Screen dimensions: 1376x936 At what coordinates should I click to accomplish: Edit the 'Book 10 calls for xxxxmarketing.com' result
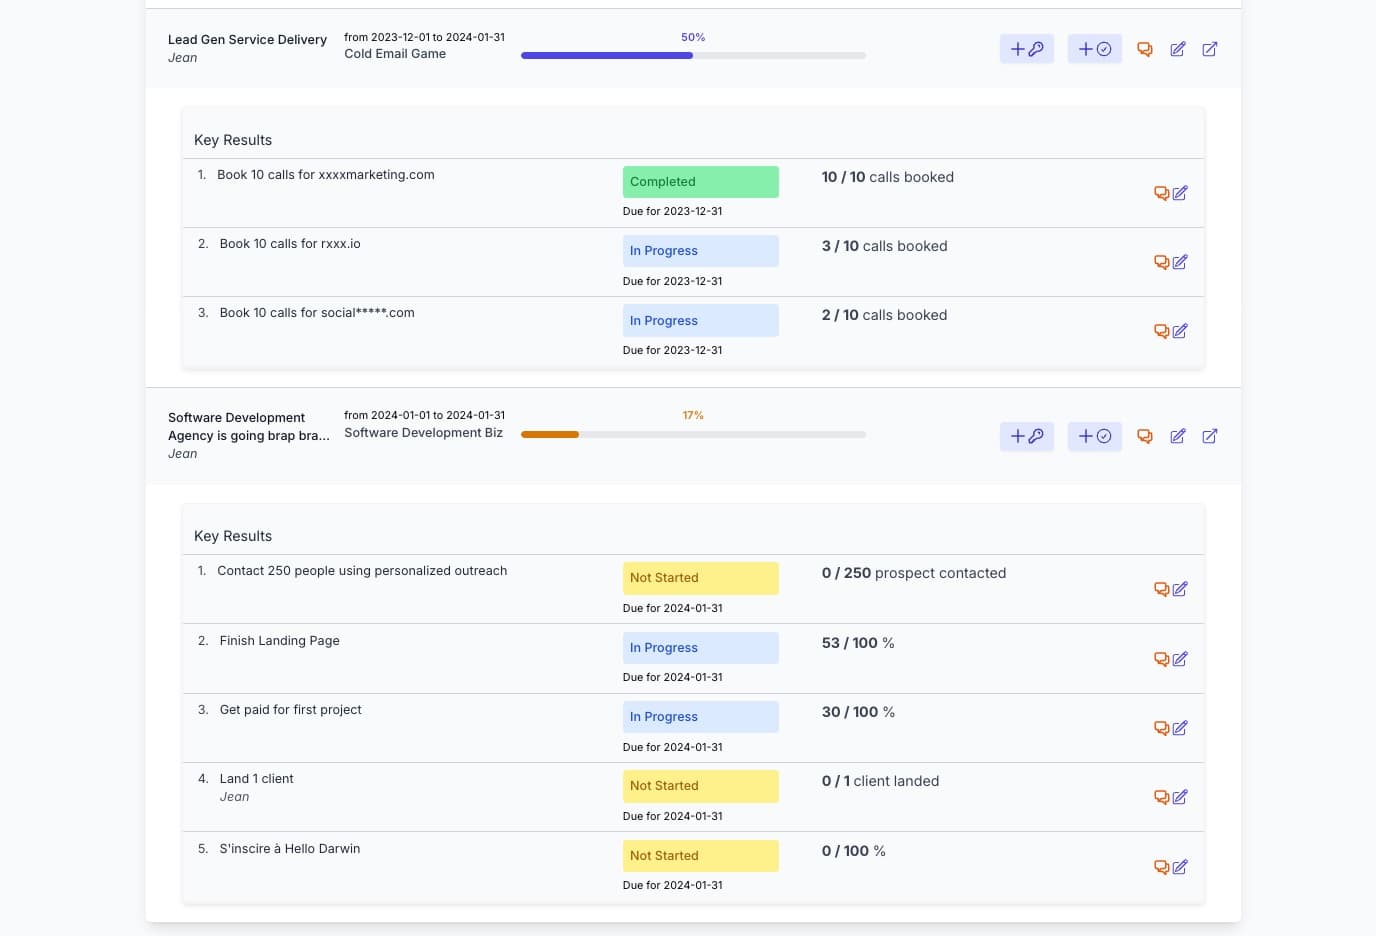pos(1180,193)
